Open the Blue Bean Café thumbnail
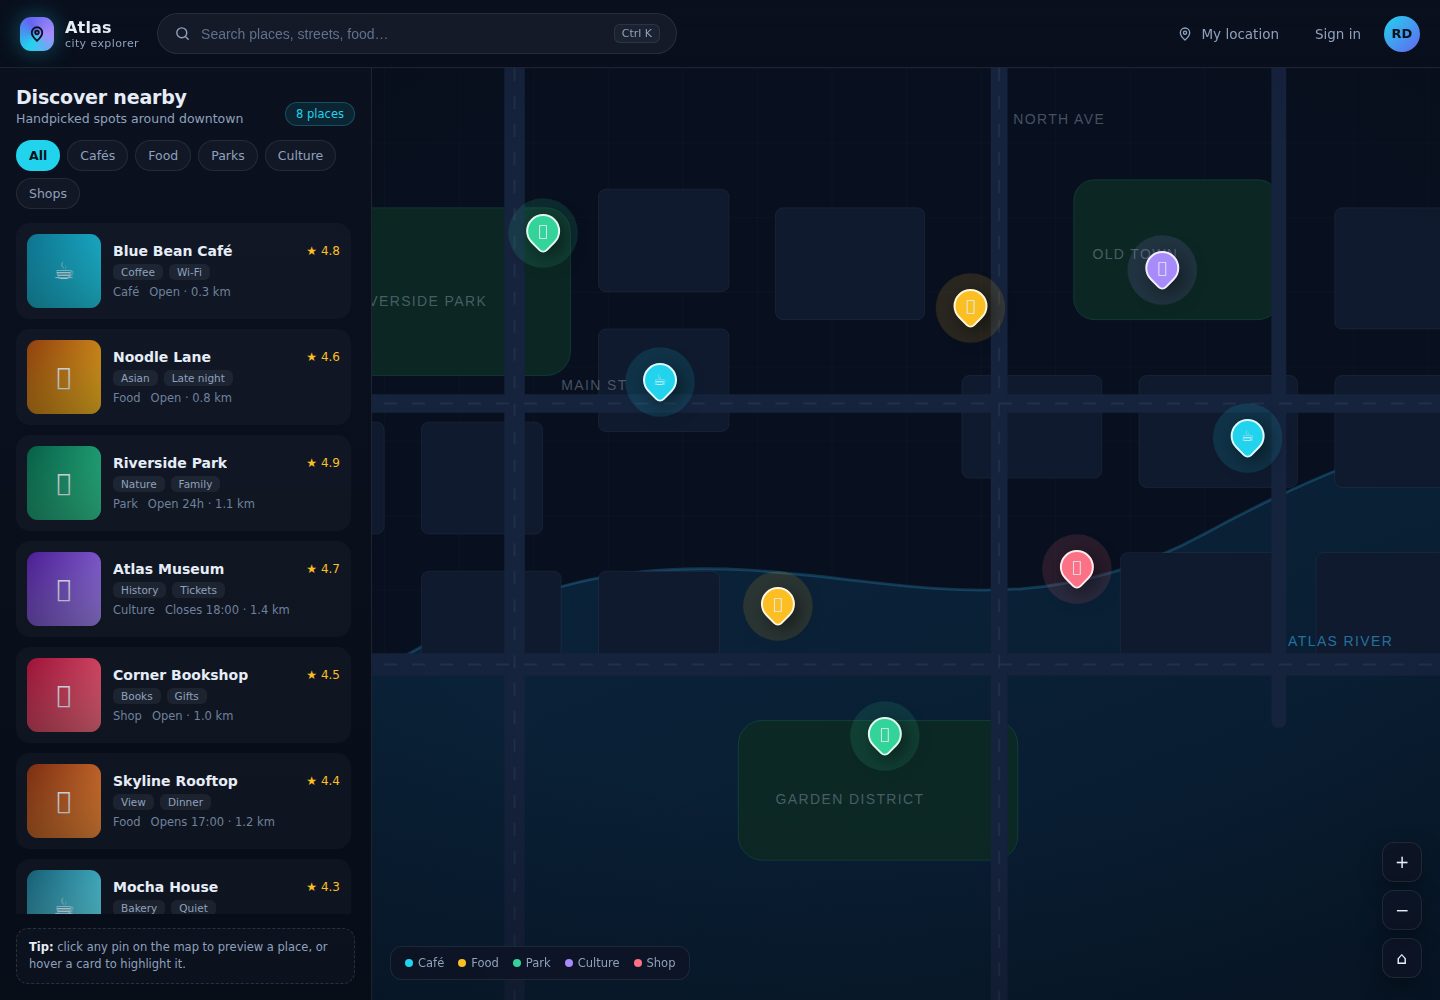 [x=64, y=271]
